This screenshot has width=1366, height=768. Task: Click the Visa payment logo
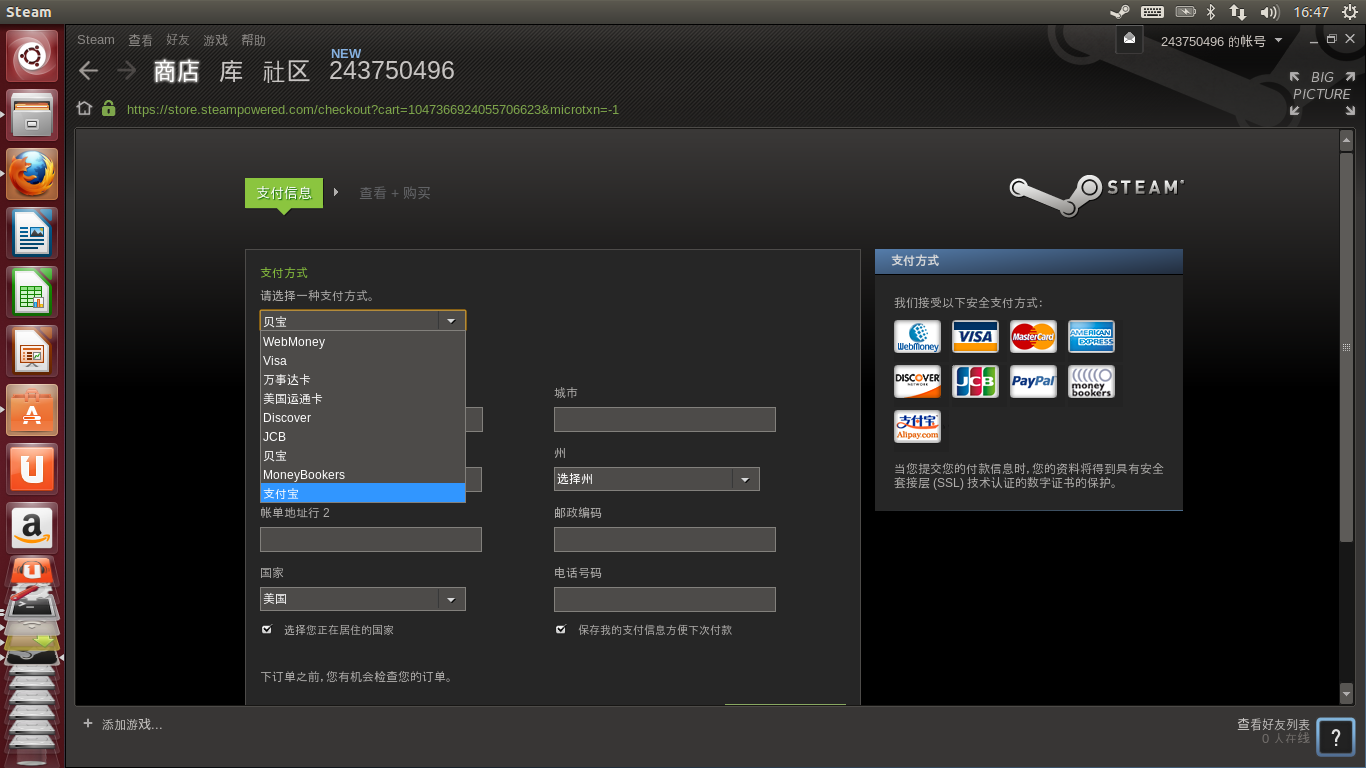(x=975, y=337)
